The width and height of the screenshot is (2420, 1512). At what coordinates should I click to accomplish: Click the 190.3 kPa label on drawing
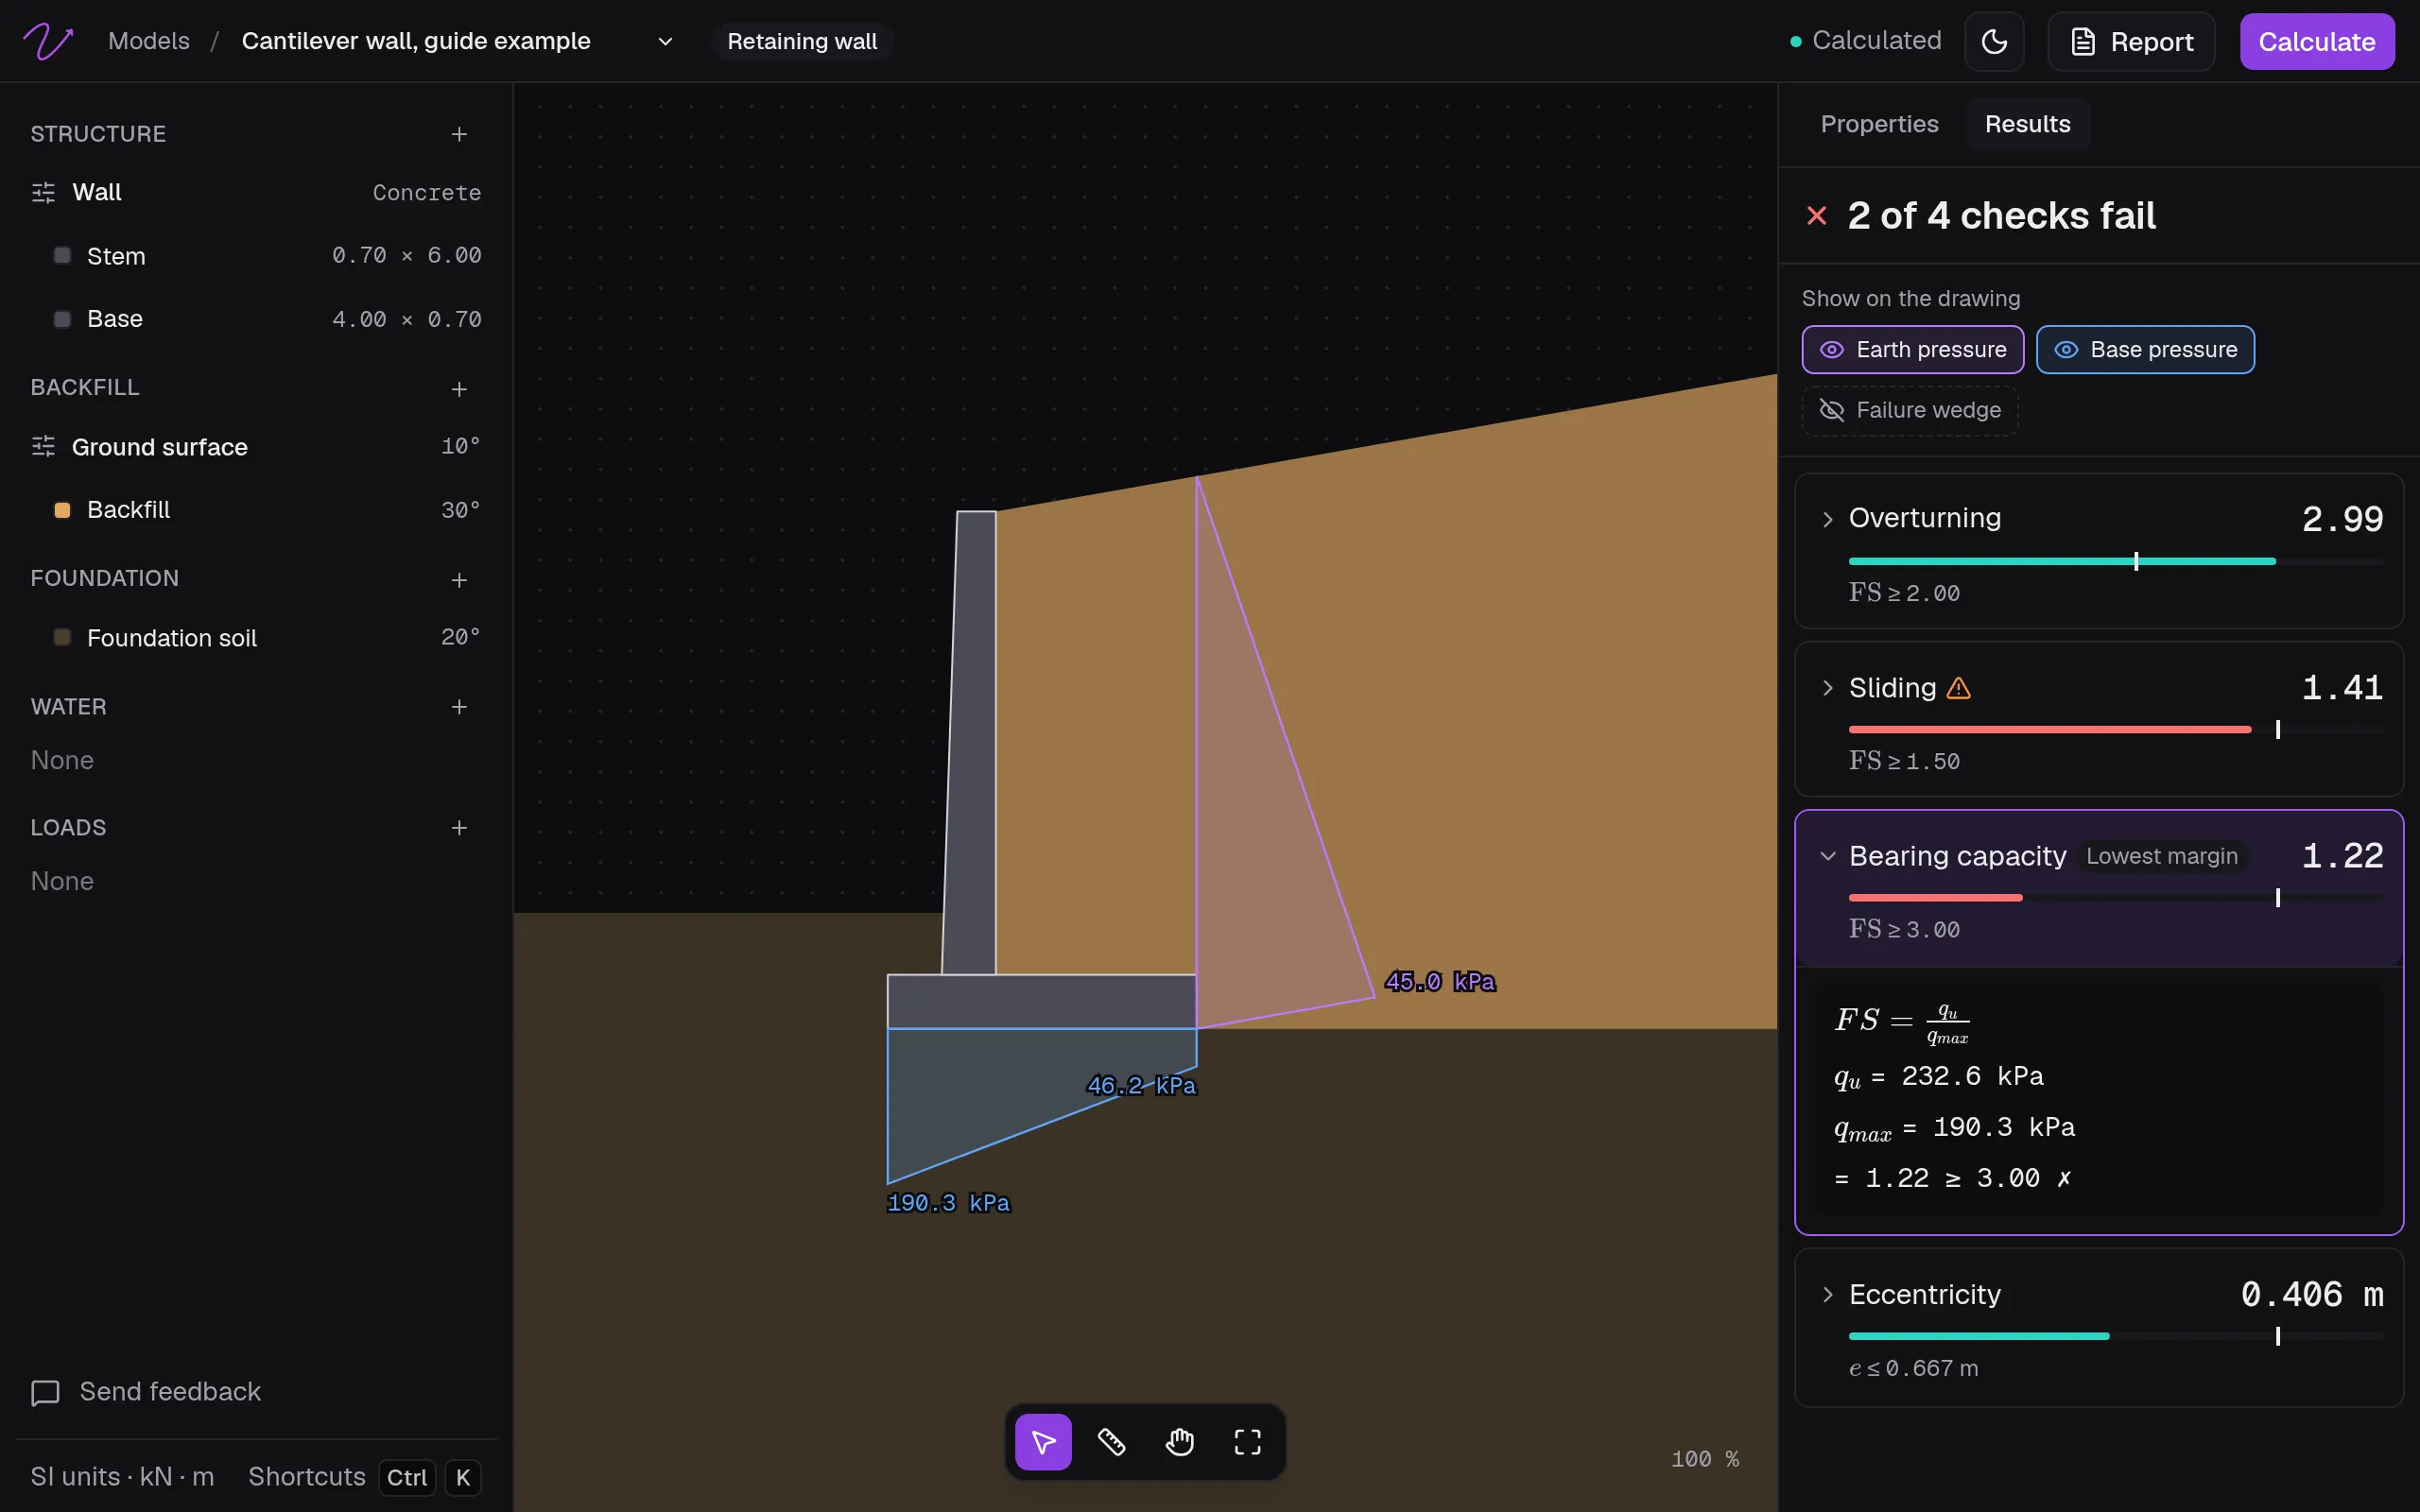pyautogui.click(x=949, y=1203)
